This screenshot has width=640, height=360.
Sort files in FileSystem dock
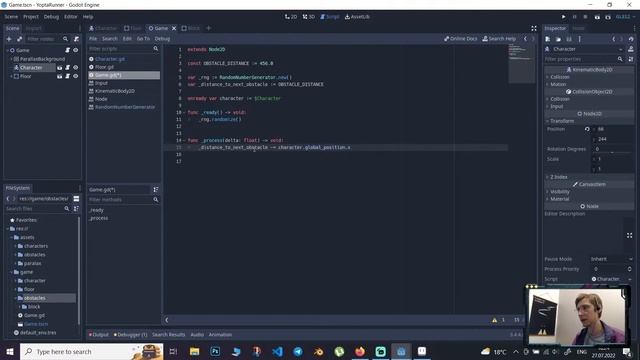click(76, 209)
